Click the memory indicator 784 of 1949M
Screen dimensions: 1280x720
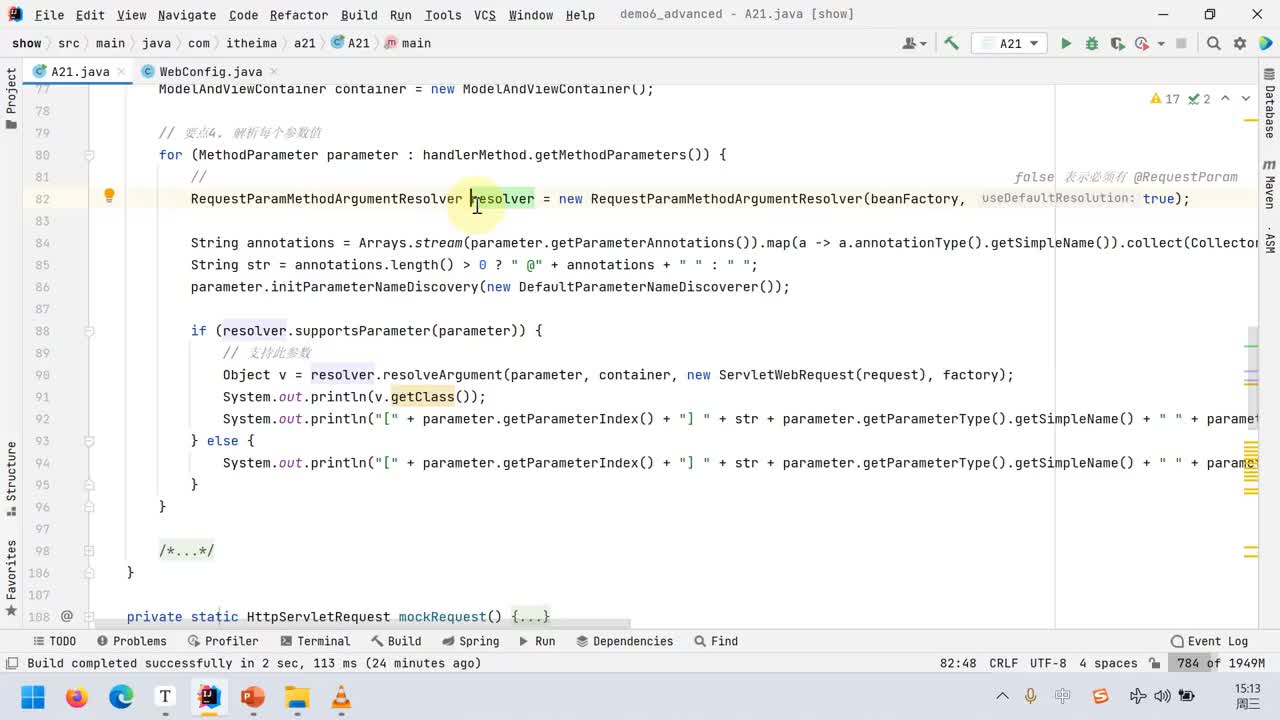[1220, 663]
